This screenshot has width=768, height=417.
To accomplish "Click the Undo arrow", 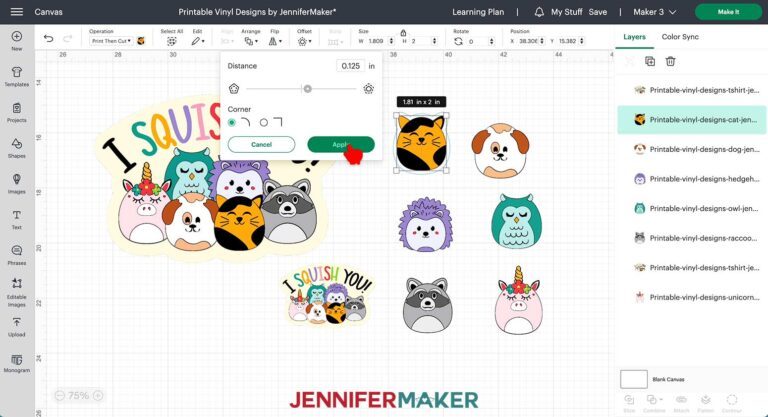I will point(48,38).
